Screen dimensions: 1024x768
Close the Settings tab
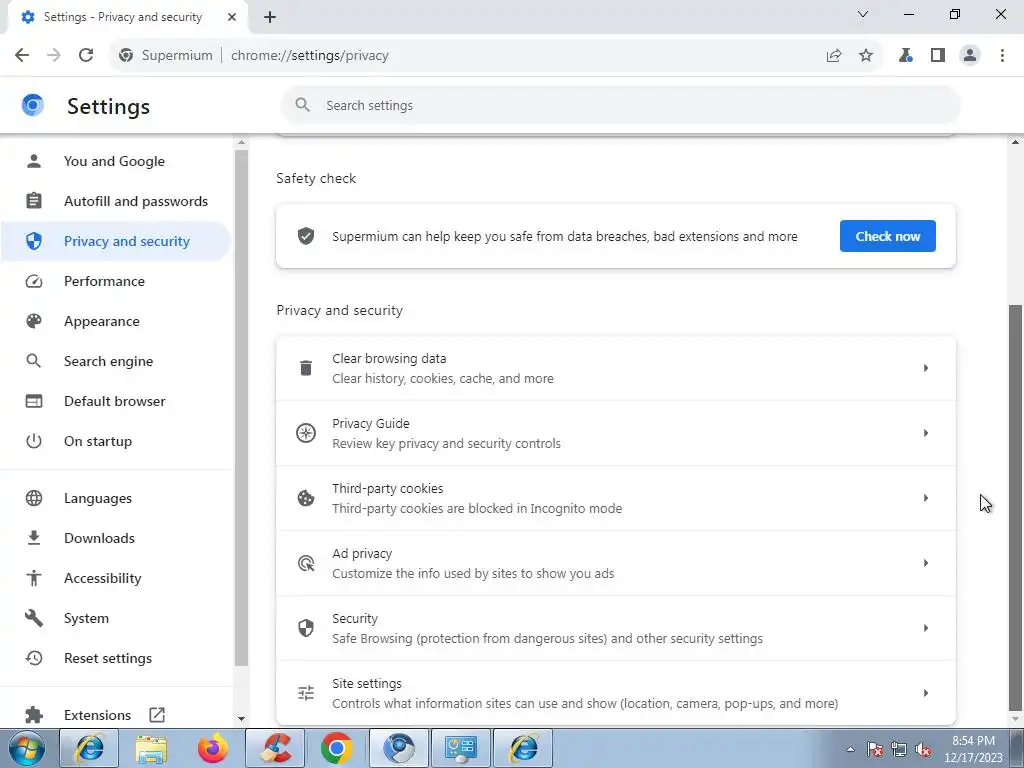(232, 17)
